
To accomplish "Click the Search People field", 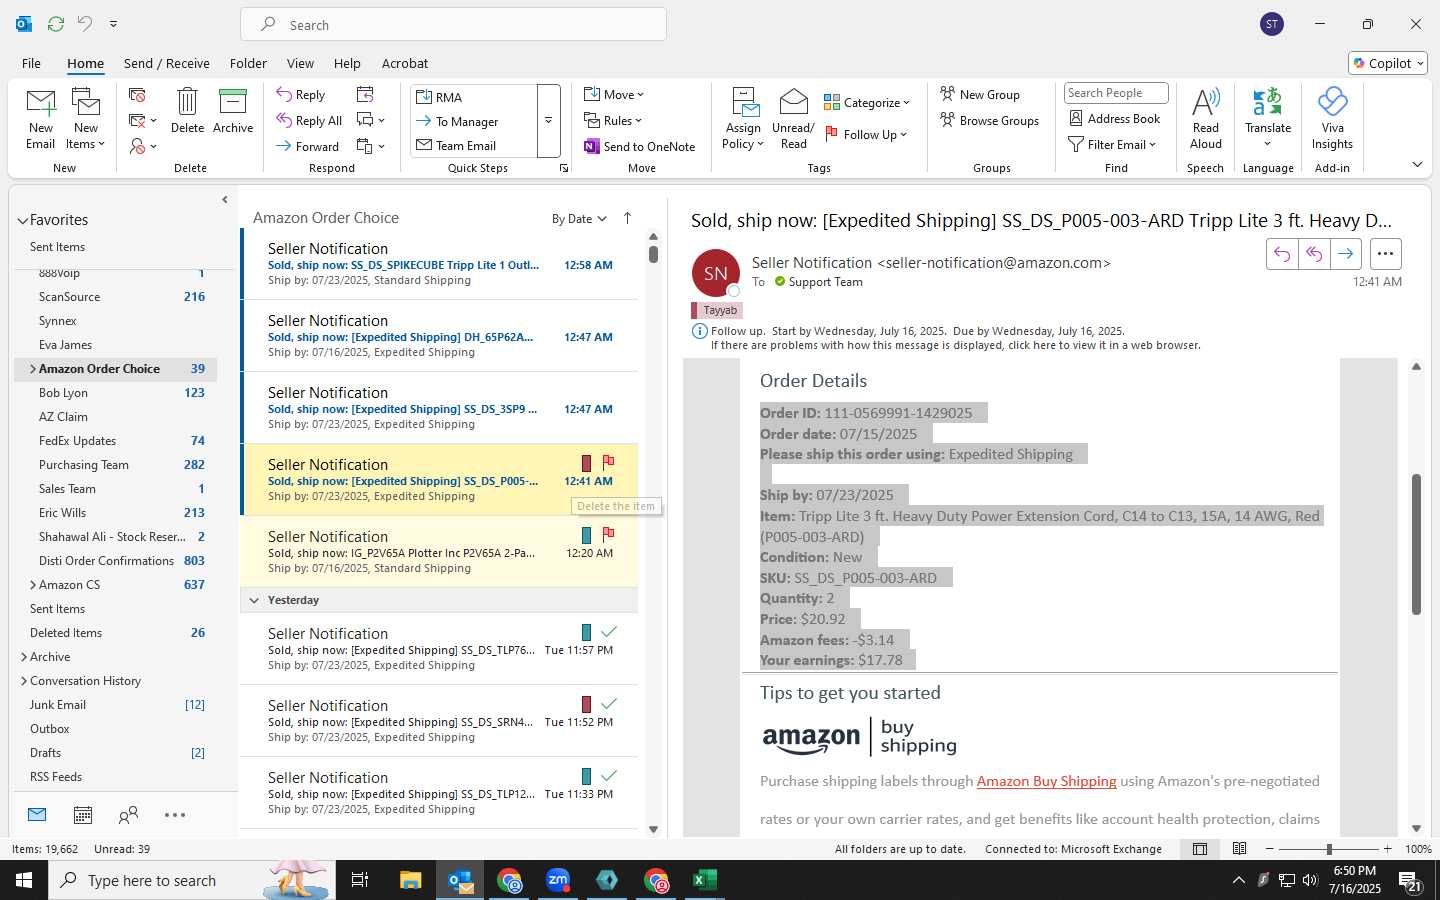I will pyautogui.click(x=1116, y=93).
